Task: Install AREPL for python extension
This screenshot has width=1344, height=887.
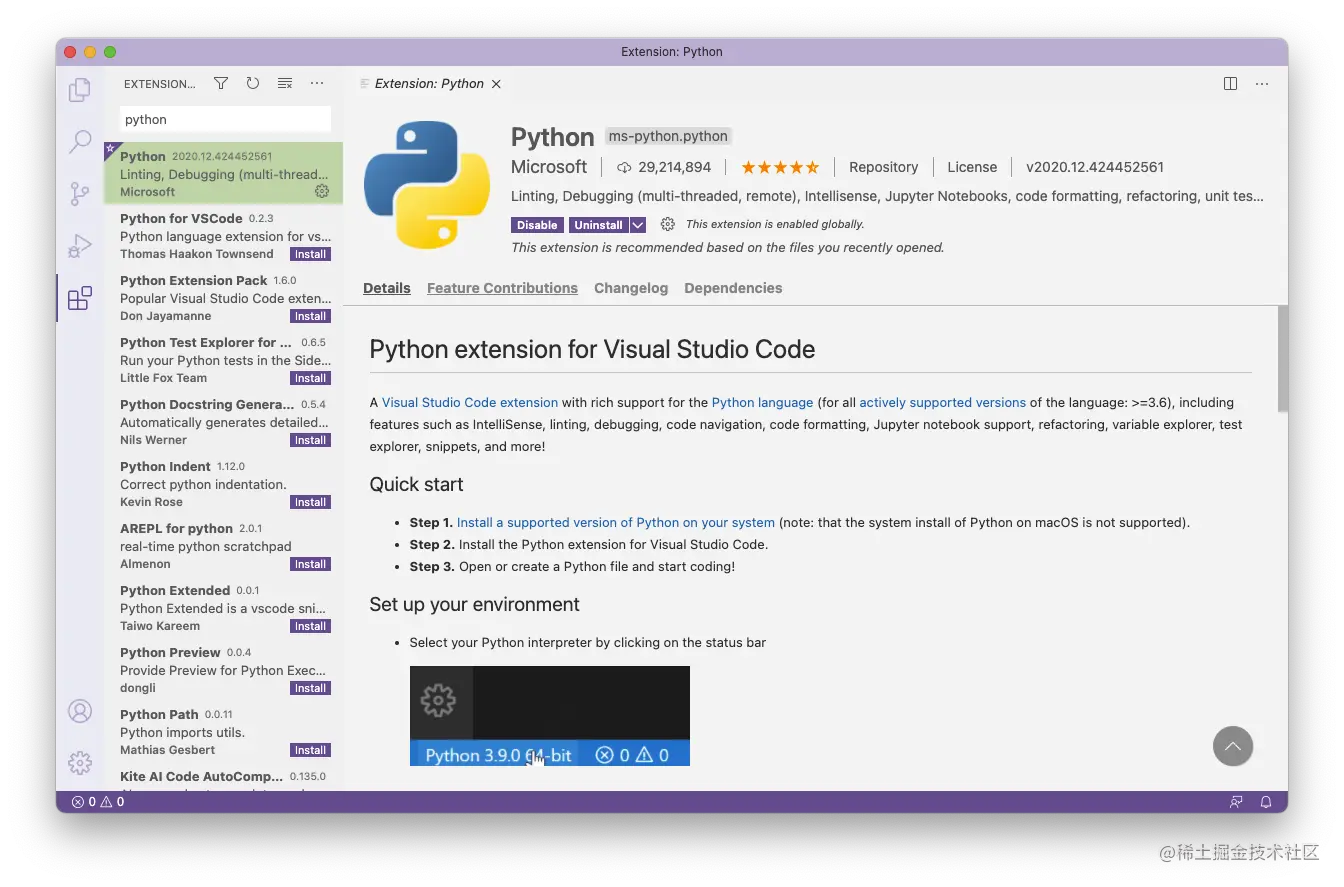Action: pyautogui.click(x=310, y=564)
